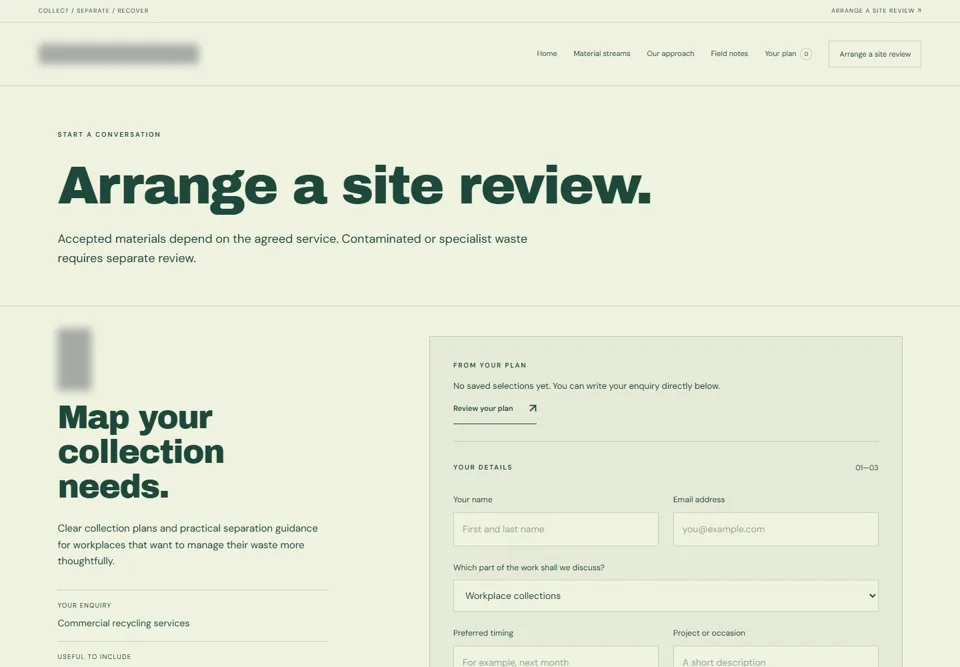This screenshot has height=667, width=960.
Task: Click the blurred site logo
Action: tap(118, 54)
